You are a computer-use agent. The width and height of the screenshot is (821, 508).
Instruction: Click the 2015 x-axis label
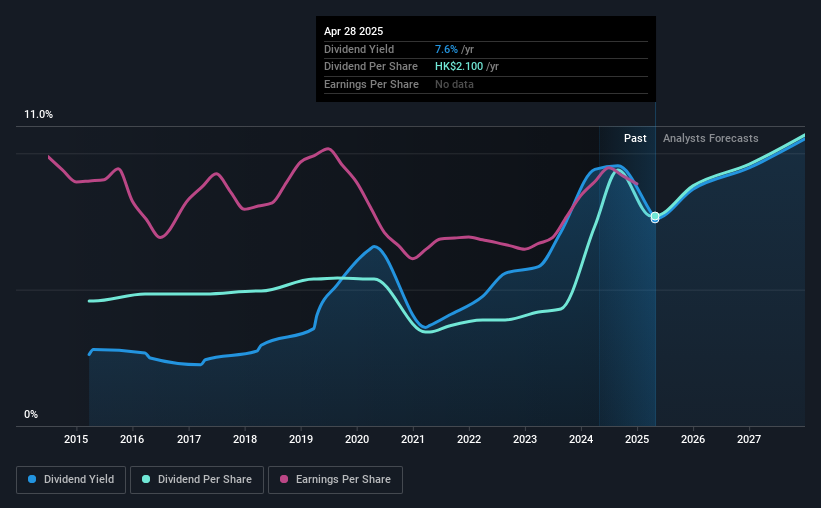pos(76,439)
